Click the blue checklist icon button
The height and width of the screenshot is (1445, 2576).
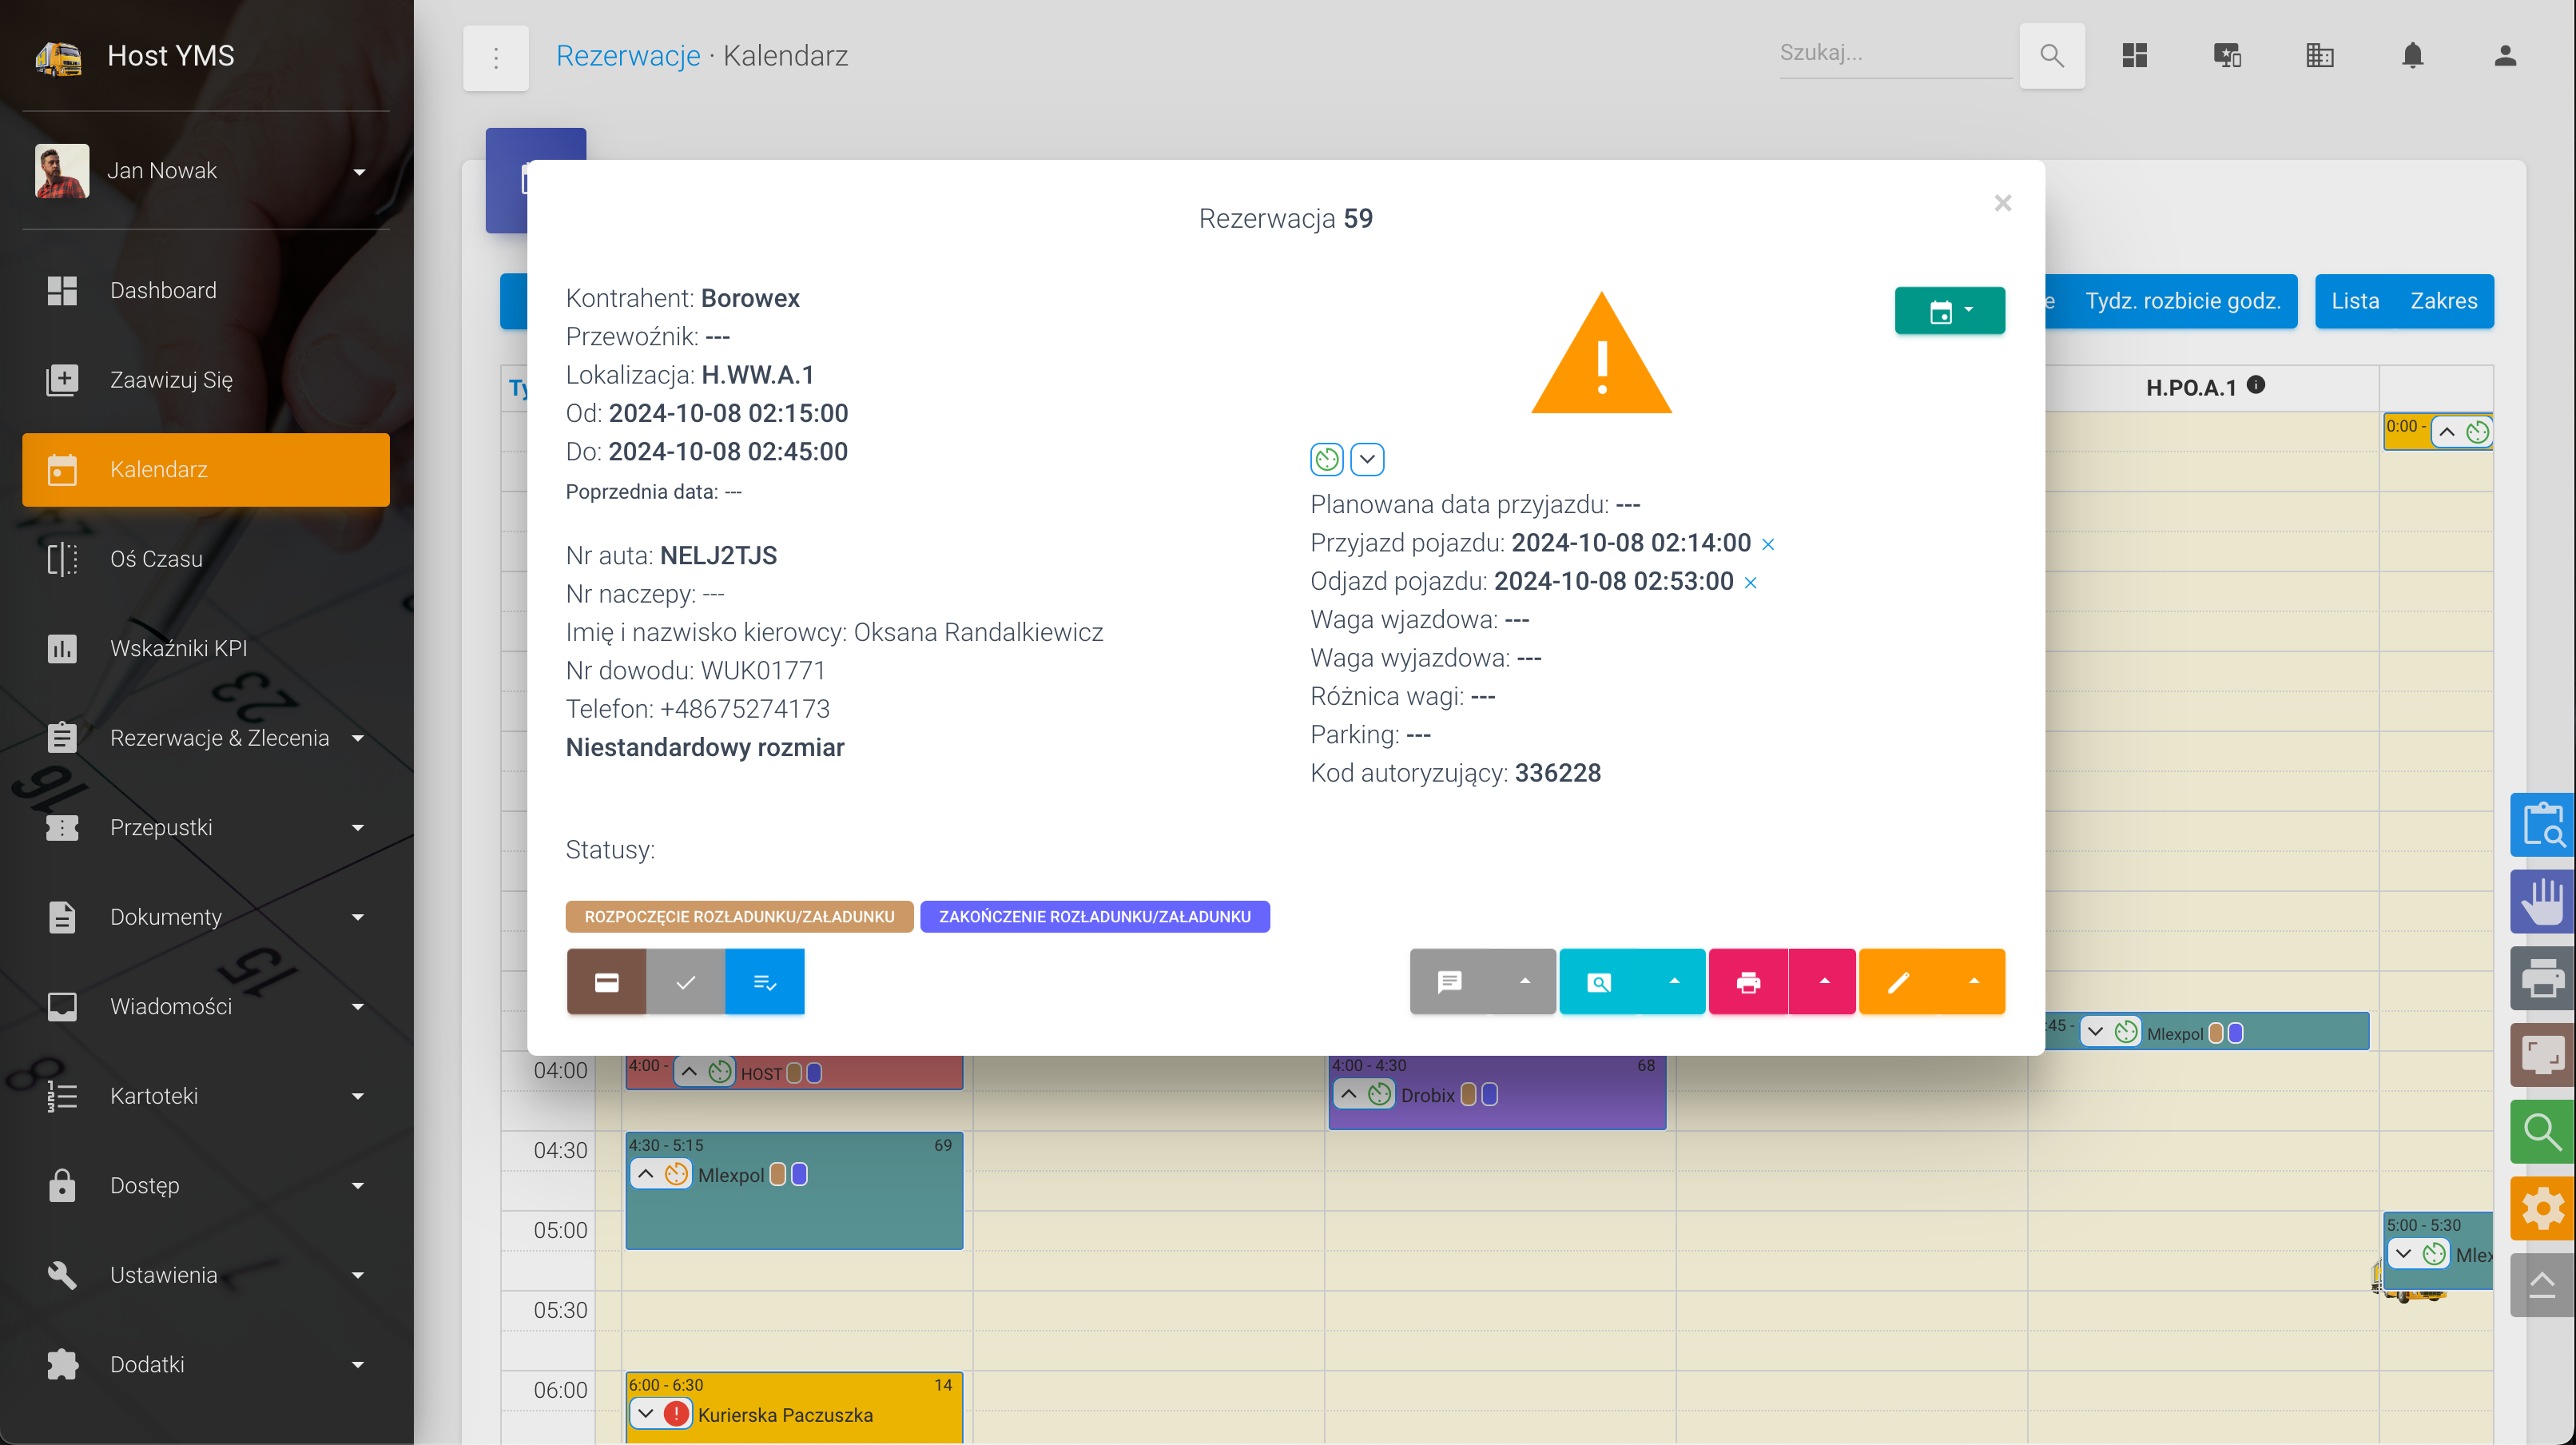(x=764, y=982)
